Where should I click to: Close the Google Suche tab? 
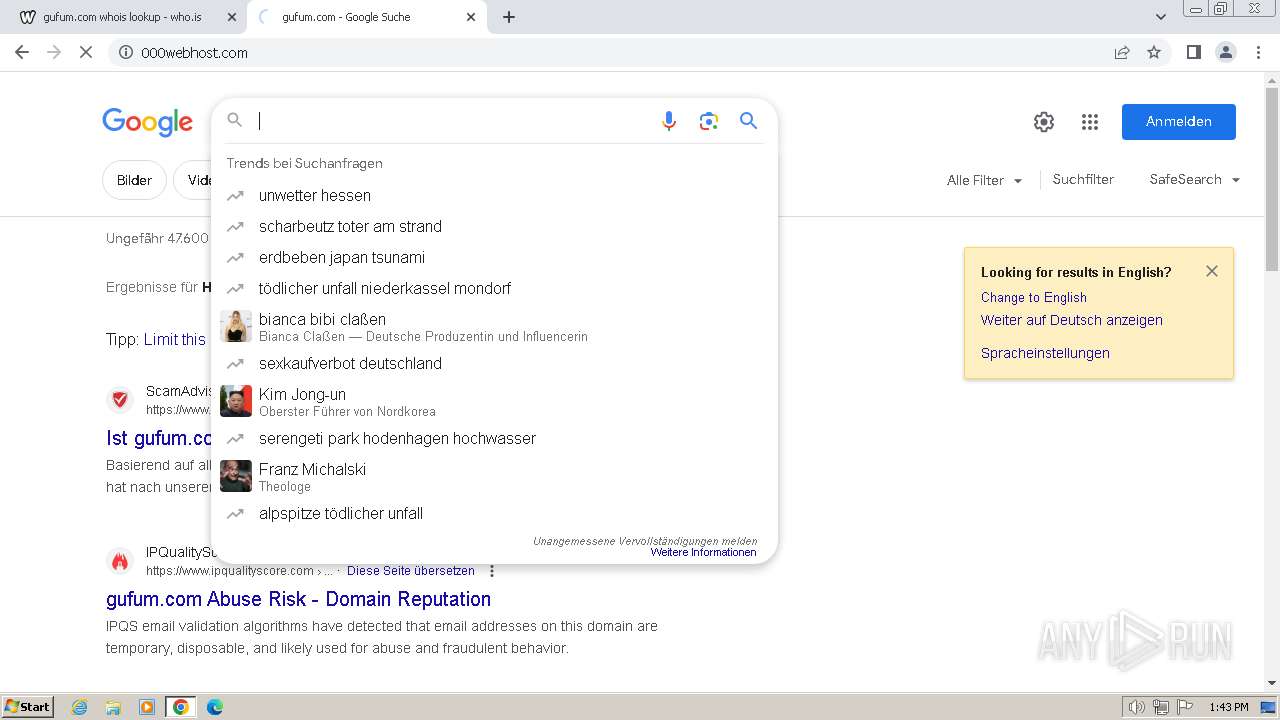pyautogui.click(x=471, y=17)
